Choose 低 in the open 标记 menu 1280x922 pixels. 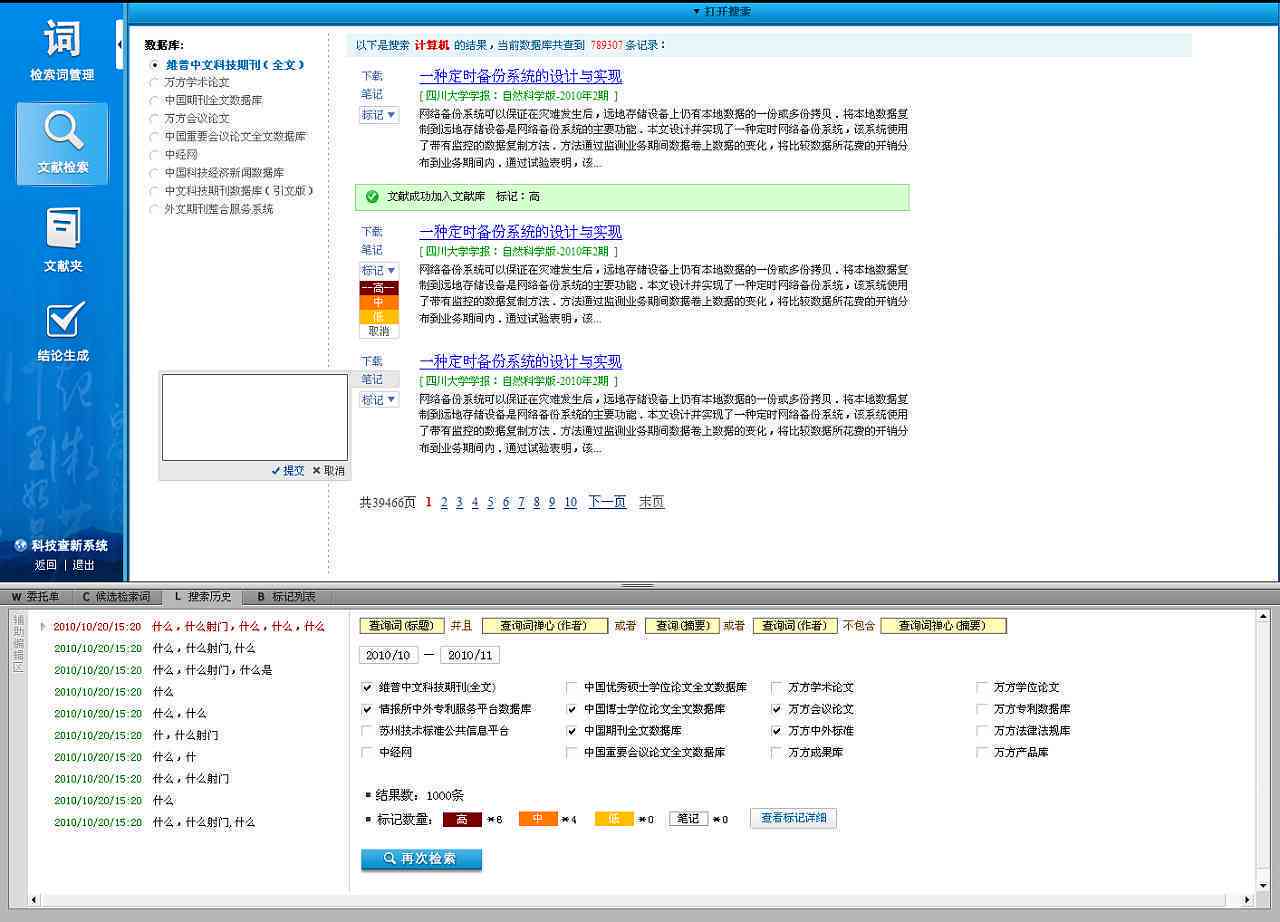click(379, 316)
